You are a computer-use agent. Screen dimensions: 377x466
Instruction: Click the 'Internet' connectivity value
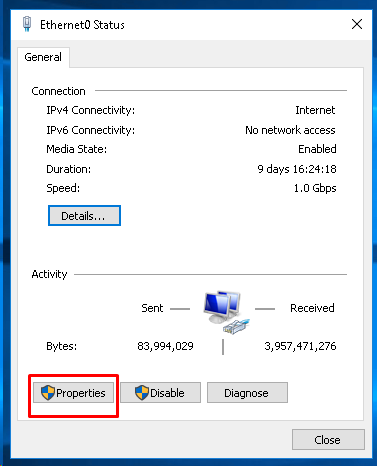coord(315,110)
